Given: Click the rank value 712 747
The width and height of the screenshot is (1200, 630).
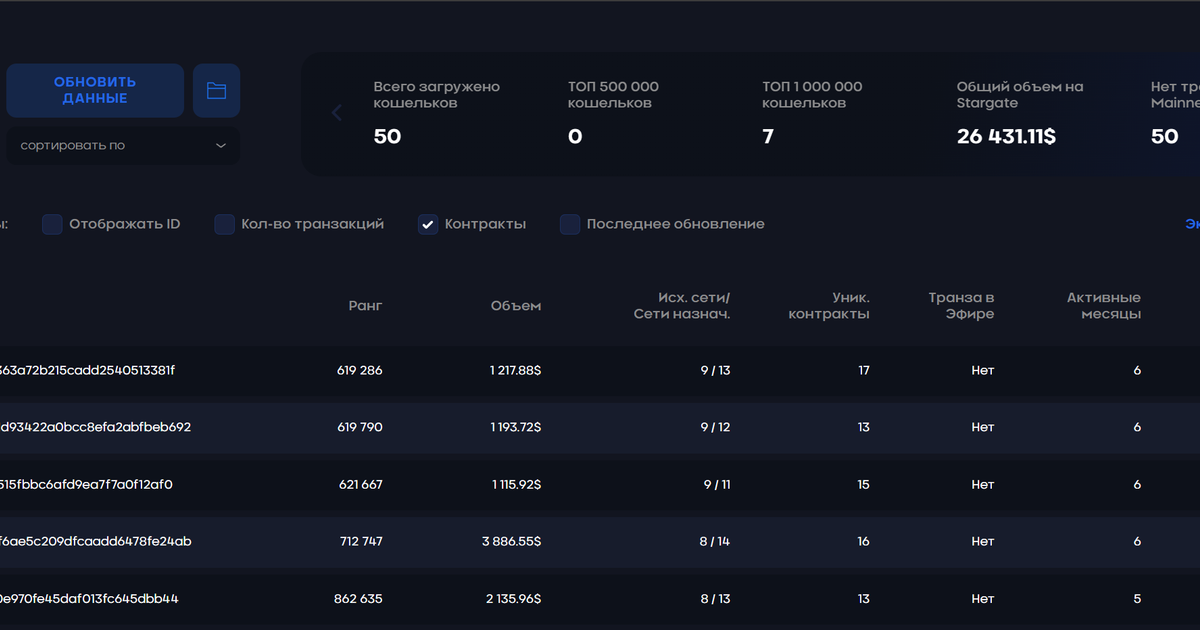Looking at the screenshot, I should [361, 542].
